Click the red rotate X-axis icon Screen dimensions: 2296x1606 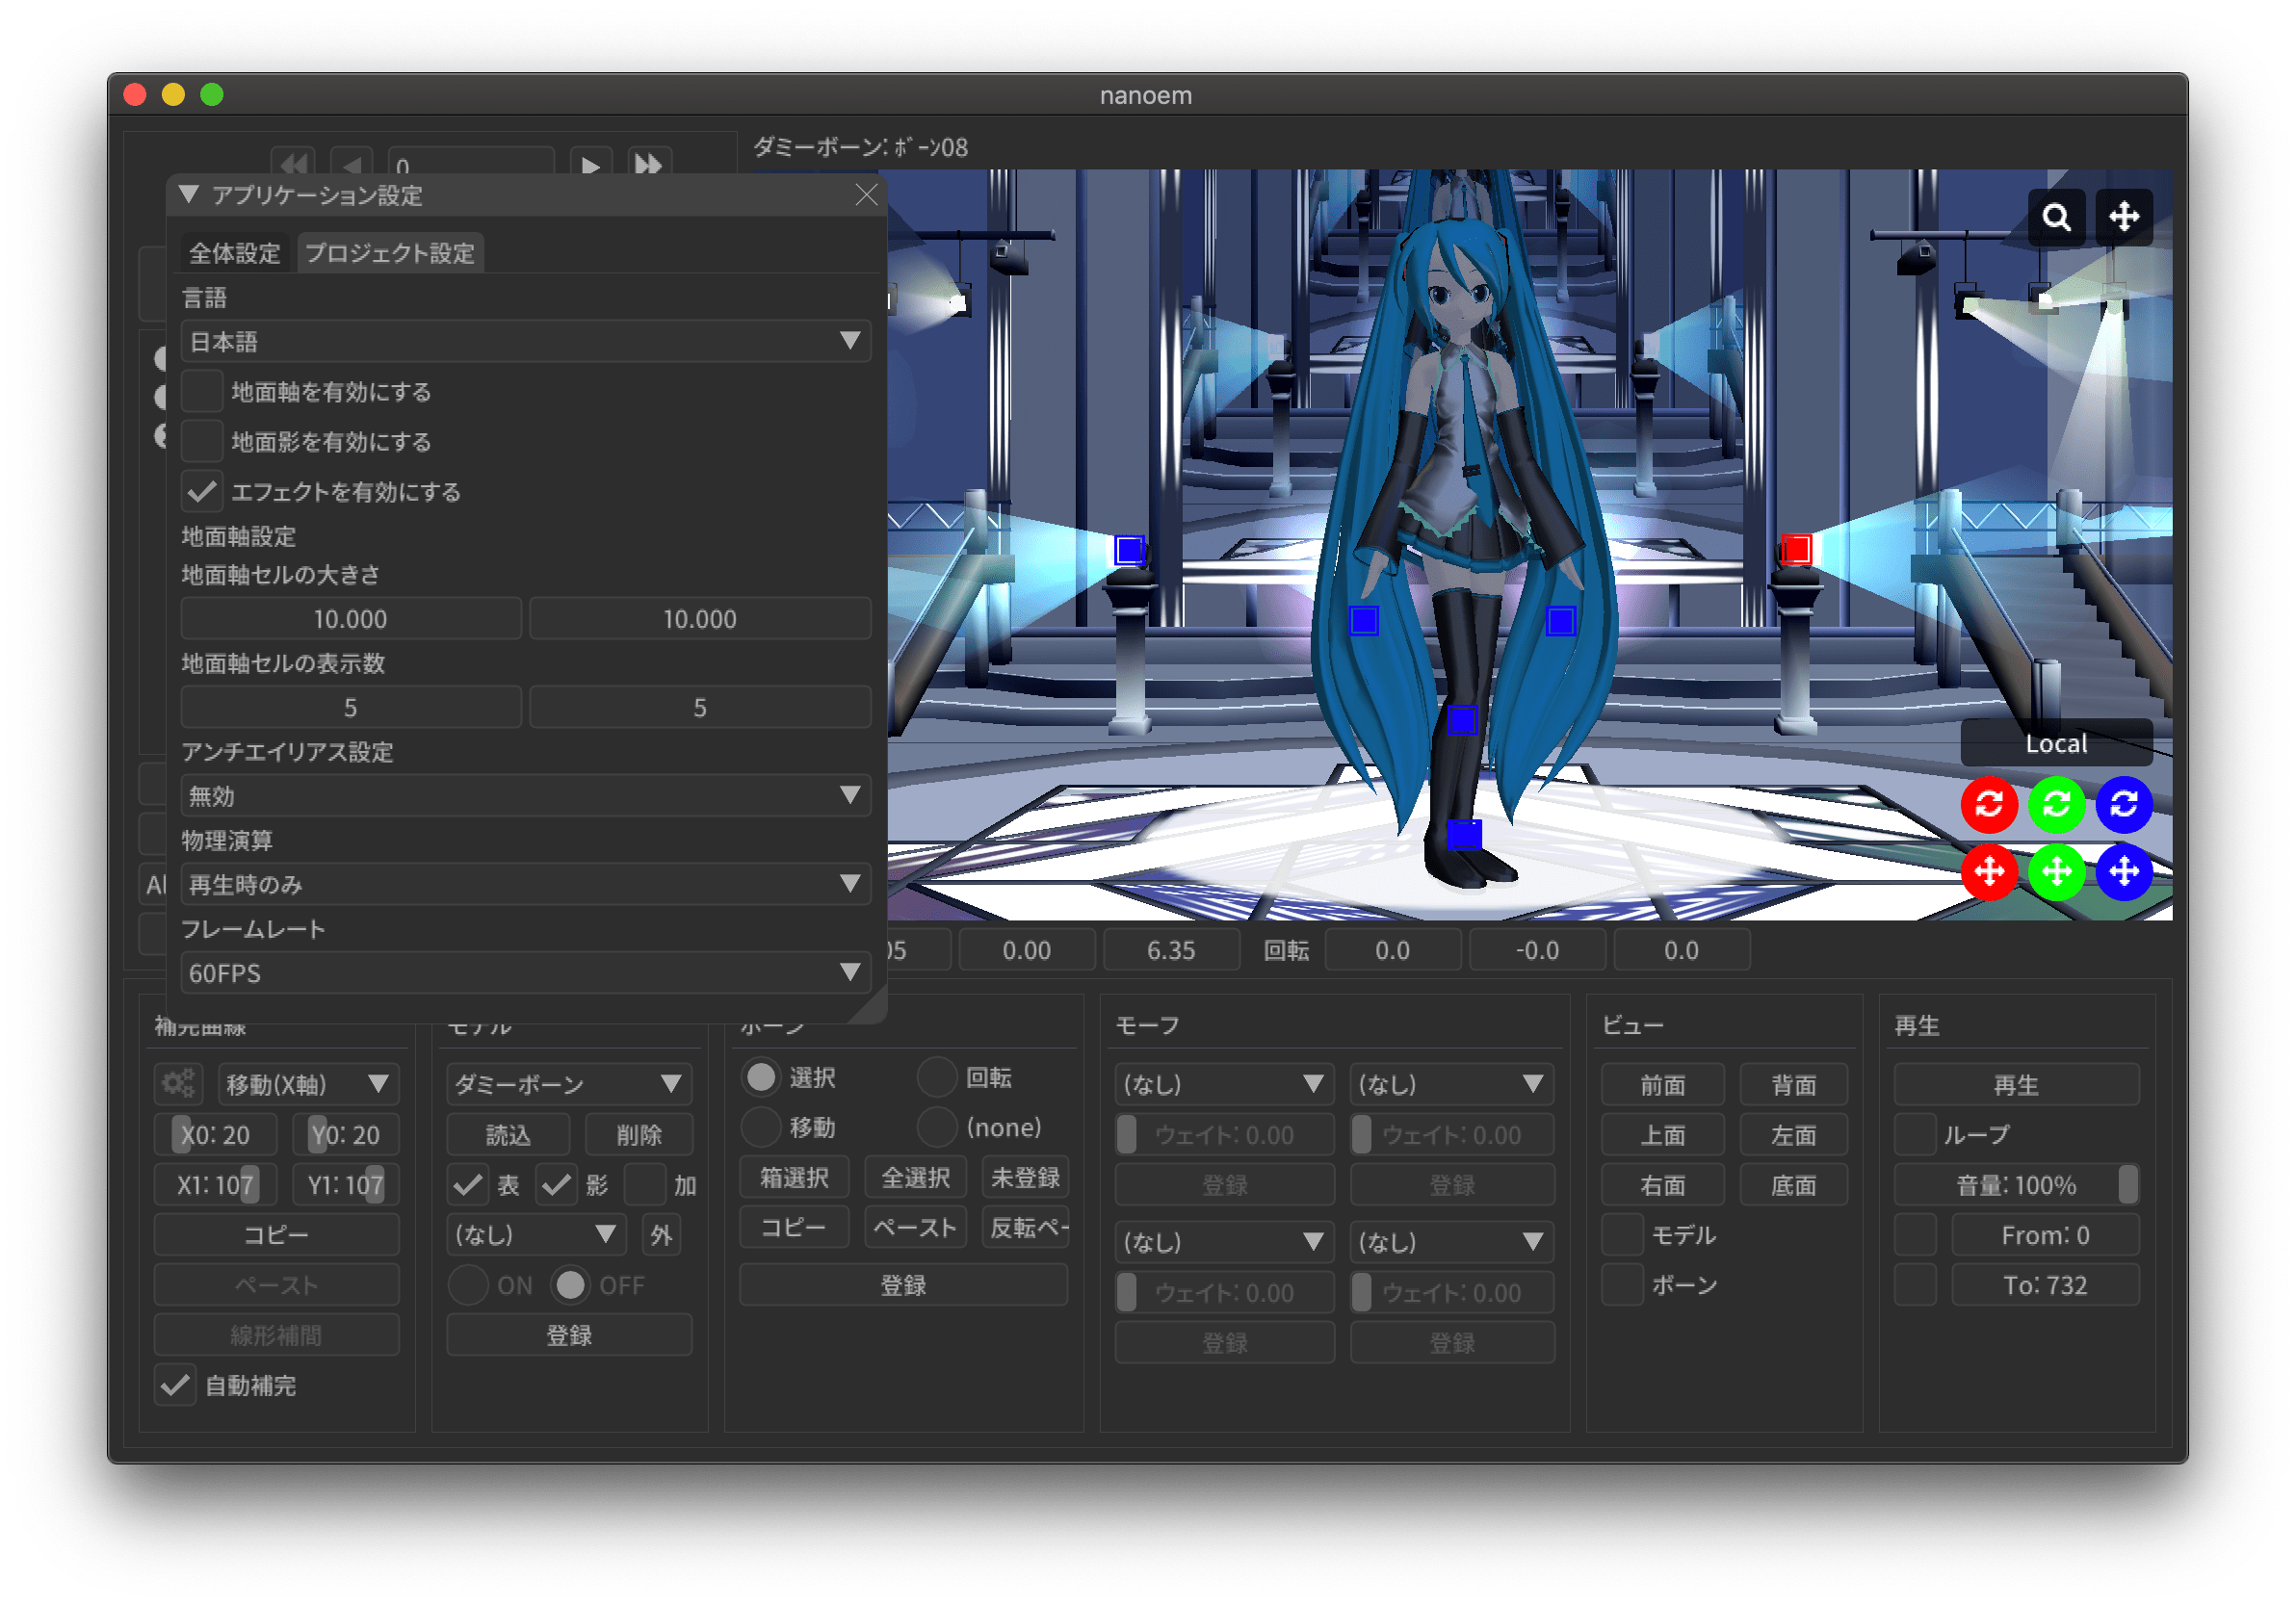click(1989, 804)
